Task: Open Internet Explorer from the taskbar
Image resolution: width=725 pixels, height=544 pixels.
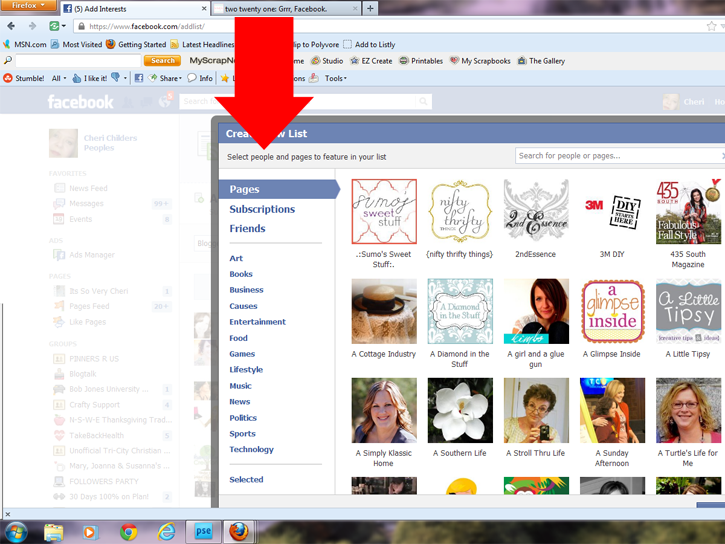Action: click(166, 531)
